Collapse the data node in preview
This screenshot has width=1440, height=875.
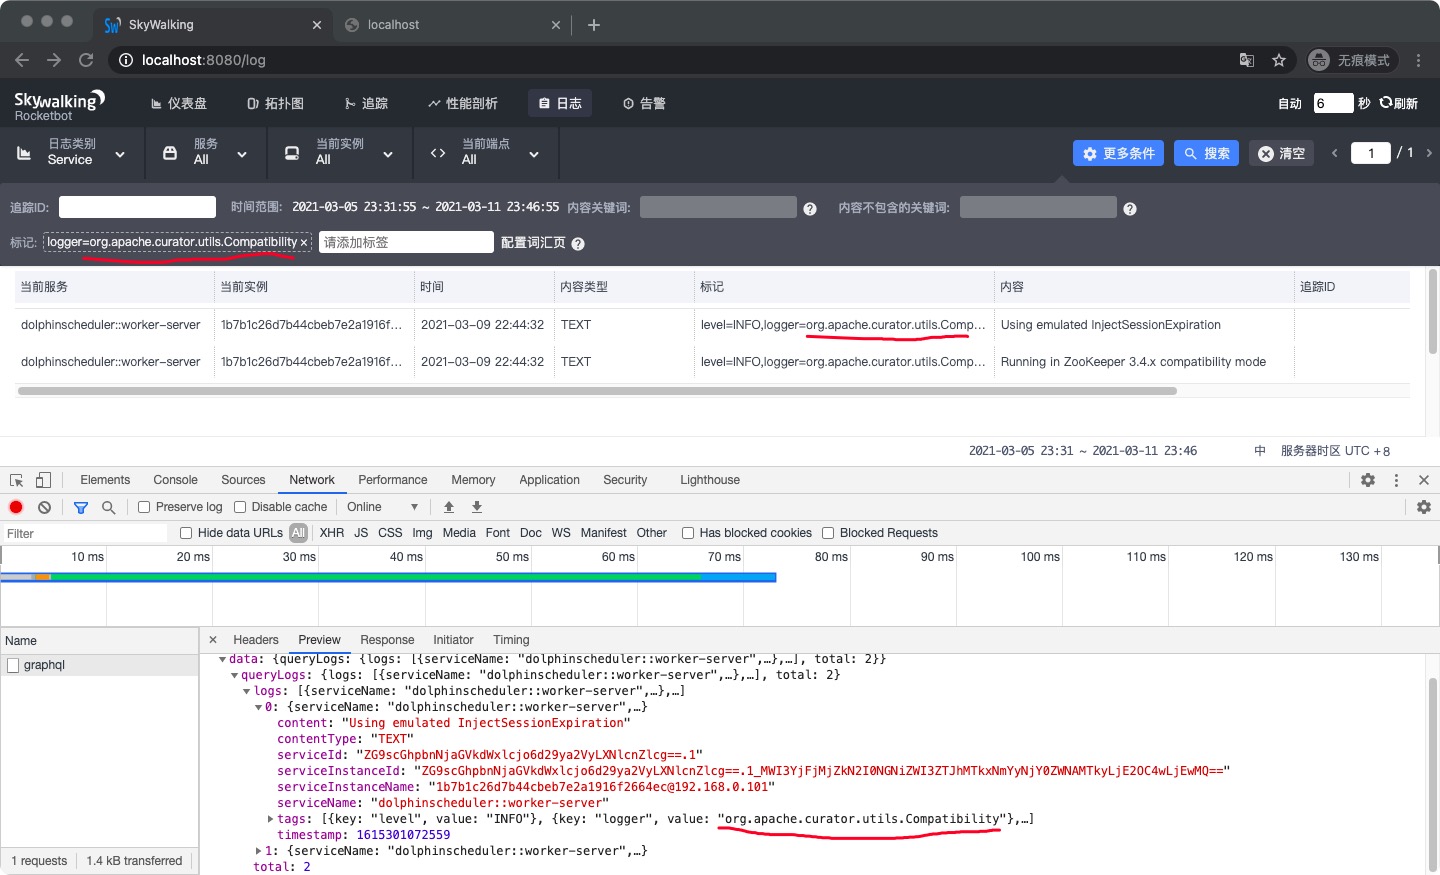222,660
